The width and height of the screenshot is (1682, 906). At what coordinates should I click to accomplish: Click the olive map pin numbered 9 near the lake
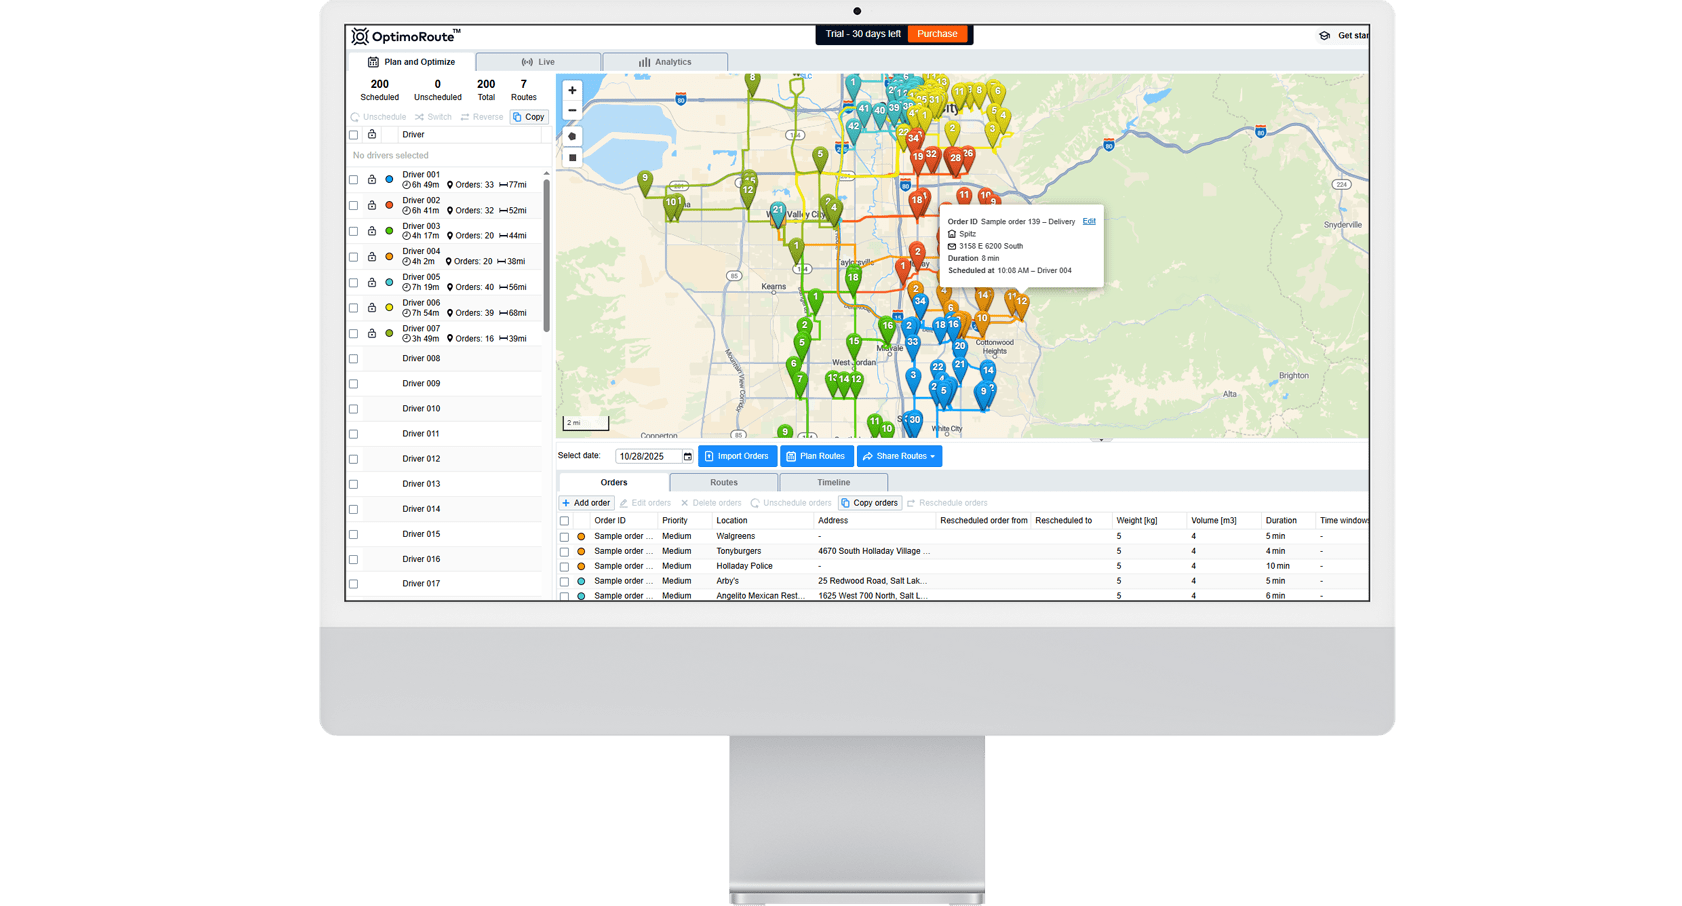tap(645, 181)
